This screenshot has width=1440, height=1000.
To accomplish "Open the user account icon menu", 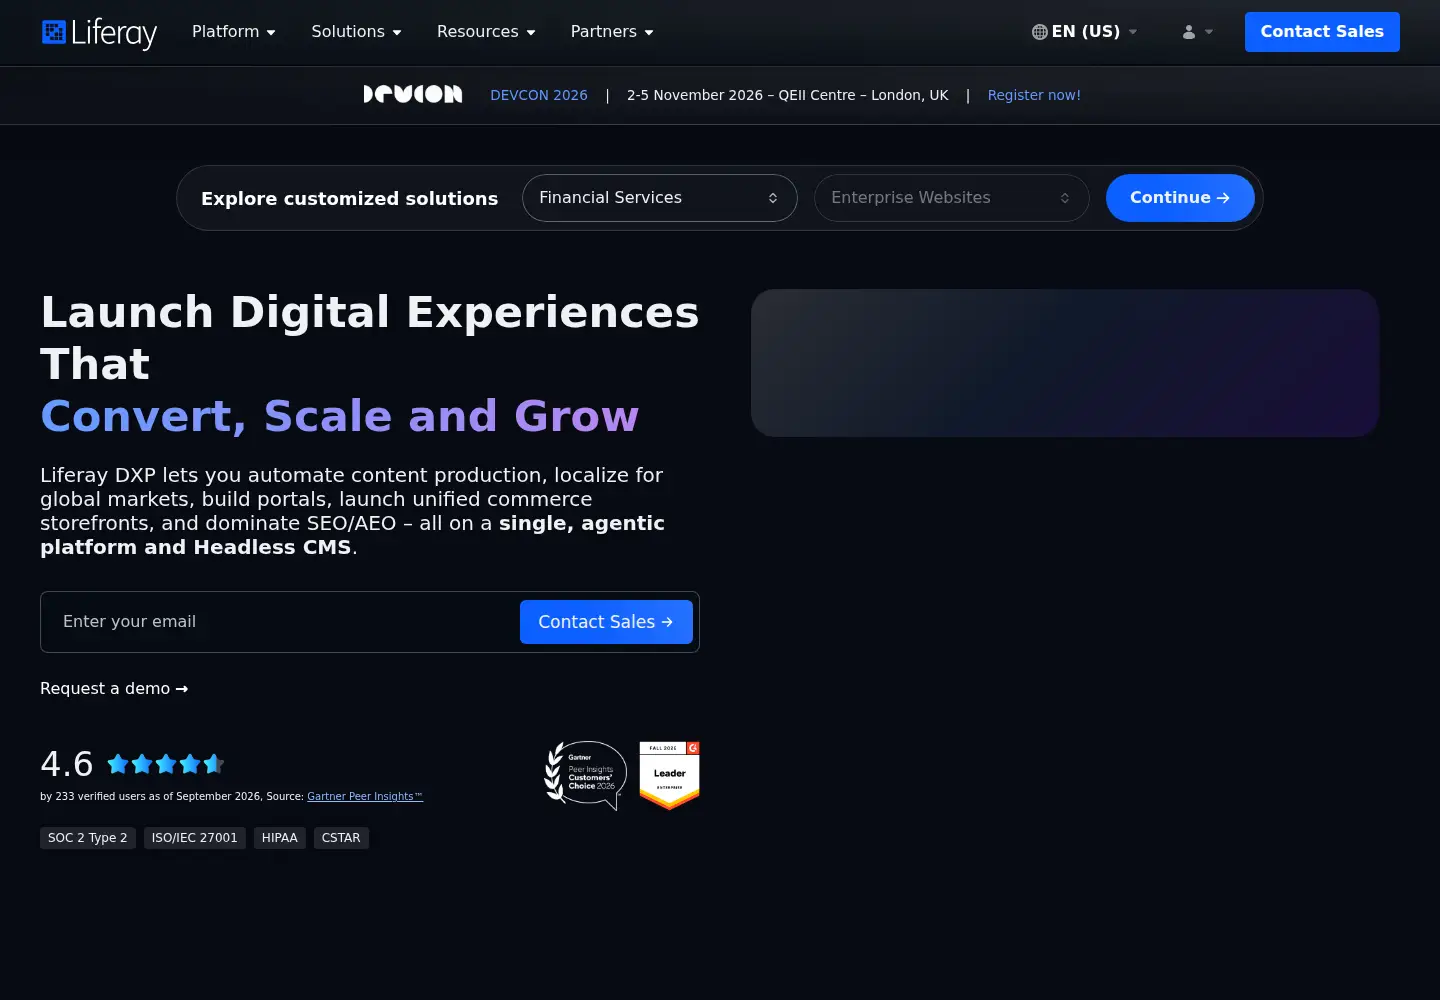I will (x=1197, y=32).
